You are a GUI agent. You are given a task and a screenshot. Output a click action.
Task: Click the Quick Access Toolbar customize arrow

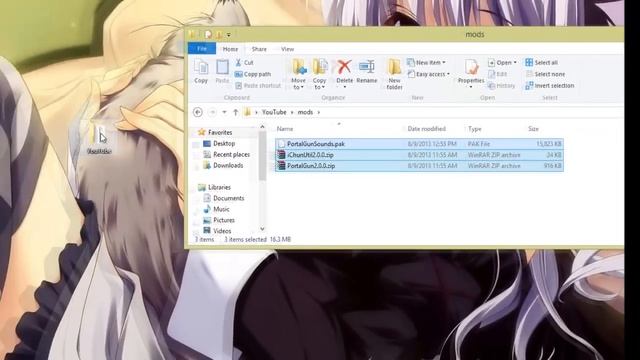tap(229, 35)
